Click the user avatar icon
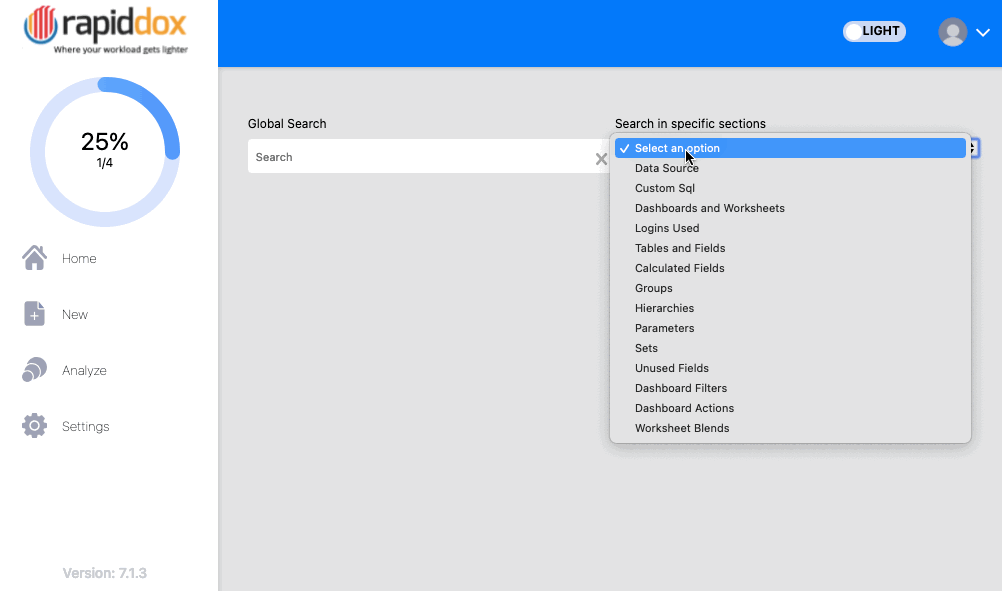Image resolution: width=1002 pixels, height=591 pixels. (x=952, y=31)
